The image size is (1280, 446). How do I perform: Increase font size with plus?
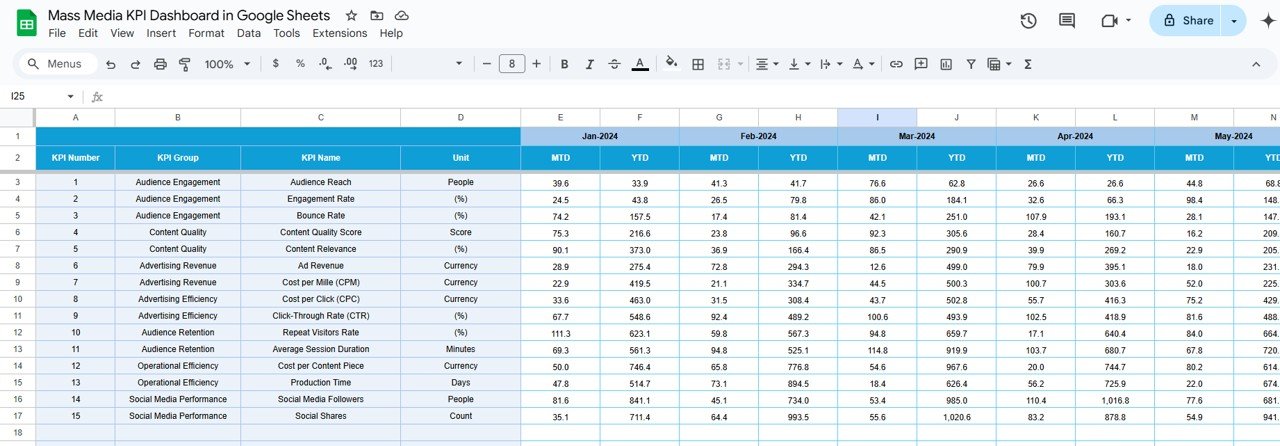pyautogui.click(x=536, y=64)
